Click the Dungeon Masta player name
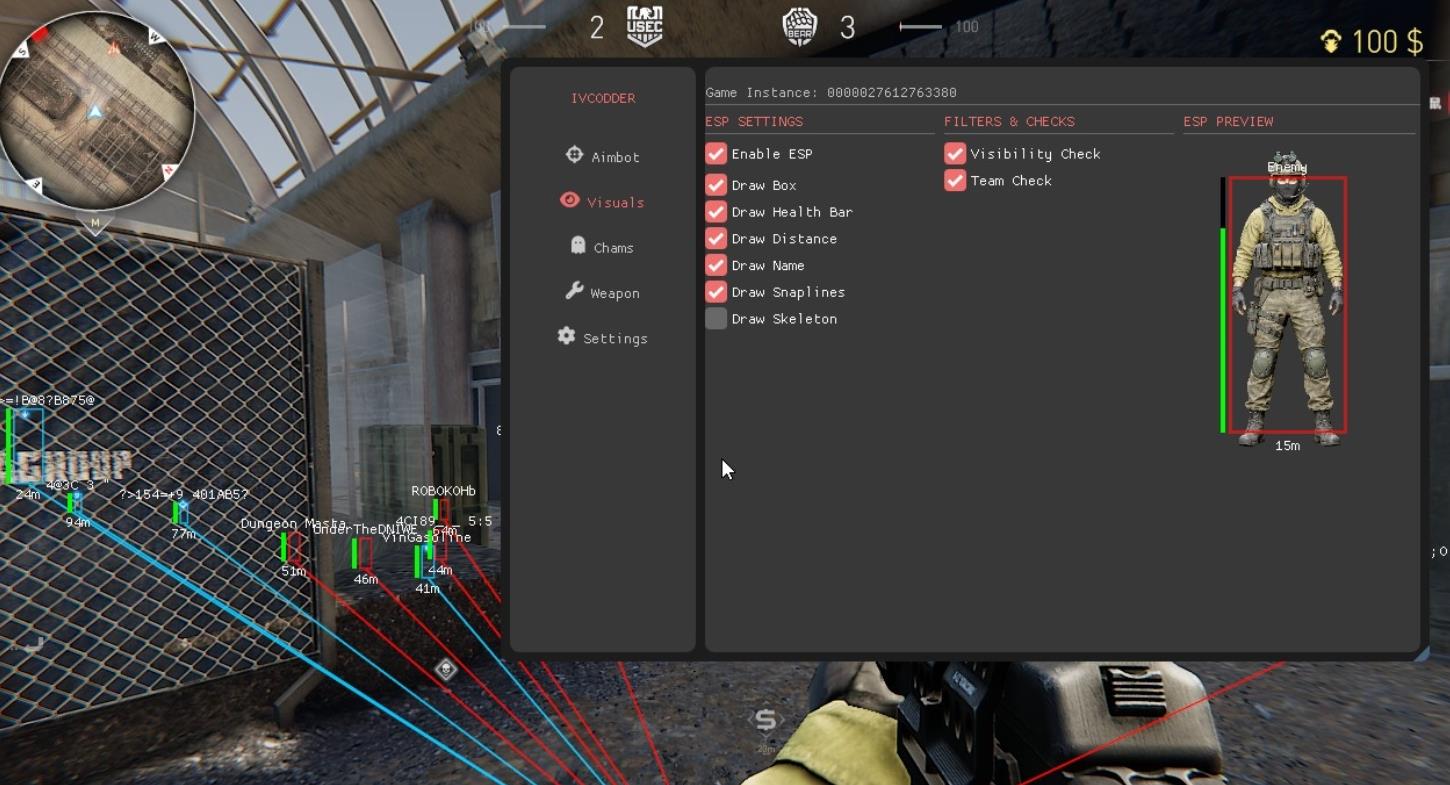The image size is (1450, 785). [293, 524]
